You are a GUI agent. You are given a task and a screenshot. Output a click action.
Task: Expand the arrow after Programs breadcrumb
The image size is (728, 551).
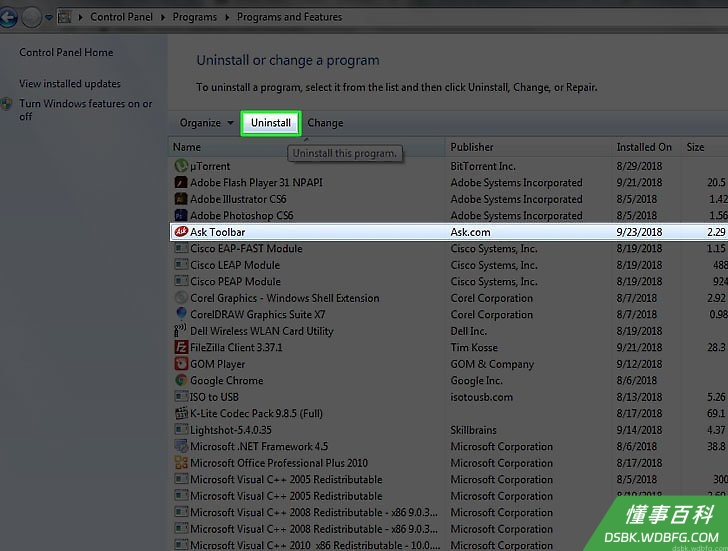click(227, 17)
